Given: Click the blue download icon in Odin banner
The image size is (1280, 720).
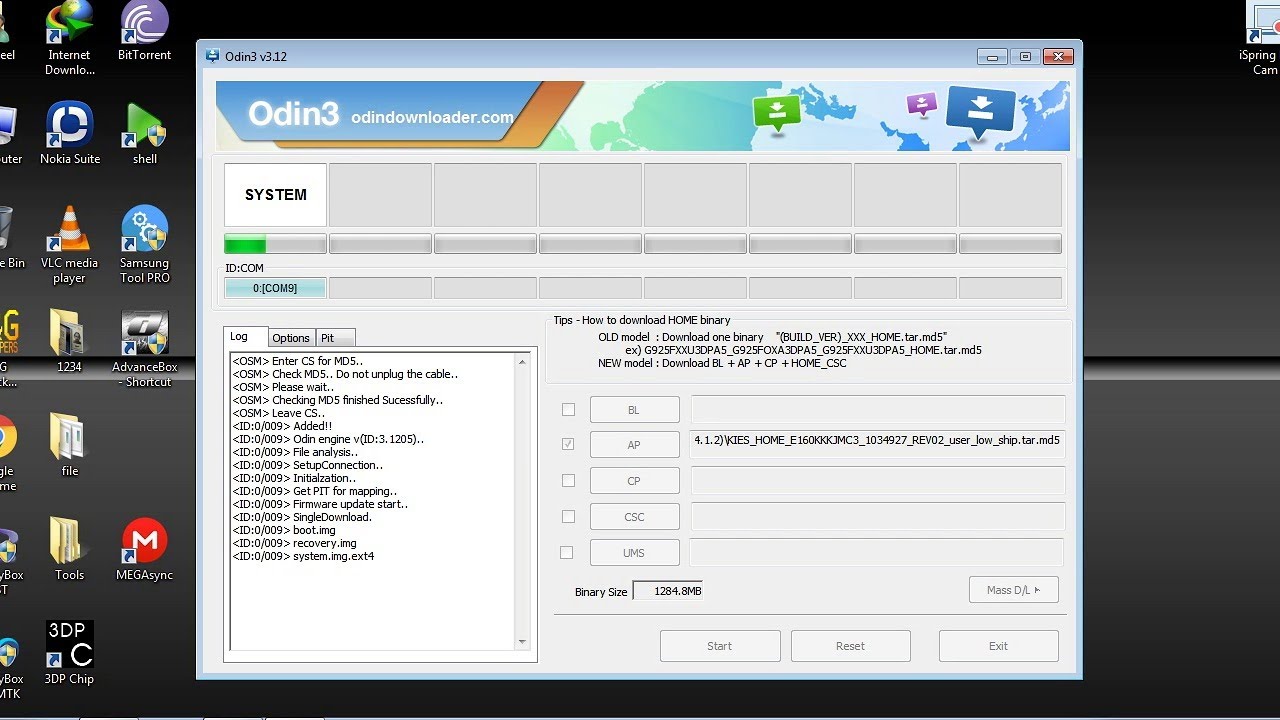Looking at the screenshot, I should click(x=980, y=113).
